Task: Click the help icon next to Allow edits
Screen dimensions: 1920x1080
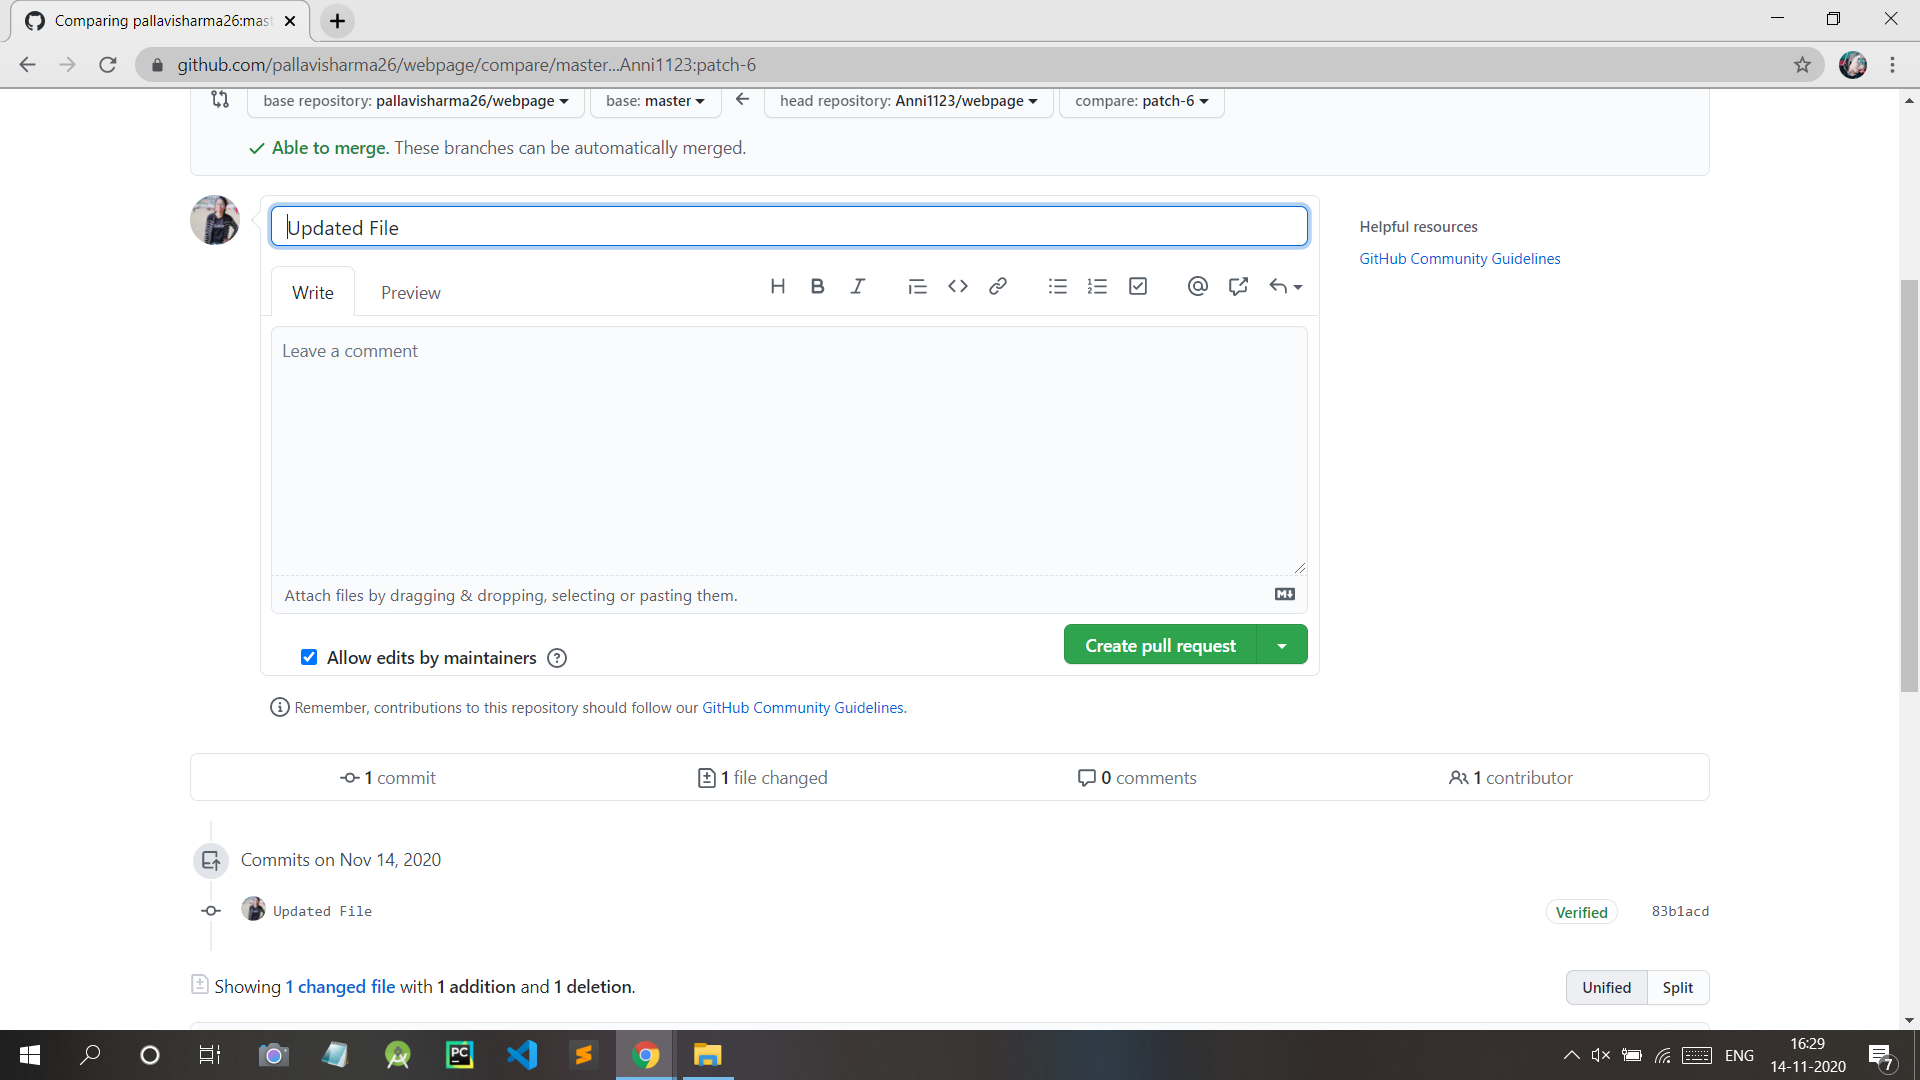Action: pyautogui.click(x=557, y=658)
